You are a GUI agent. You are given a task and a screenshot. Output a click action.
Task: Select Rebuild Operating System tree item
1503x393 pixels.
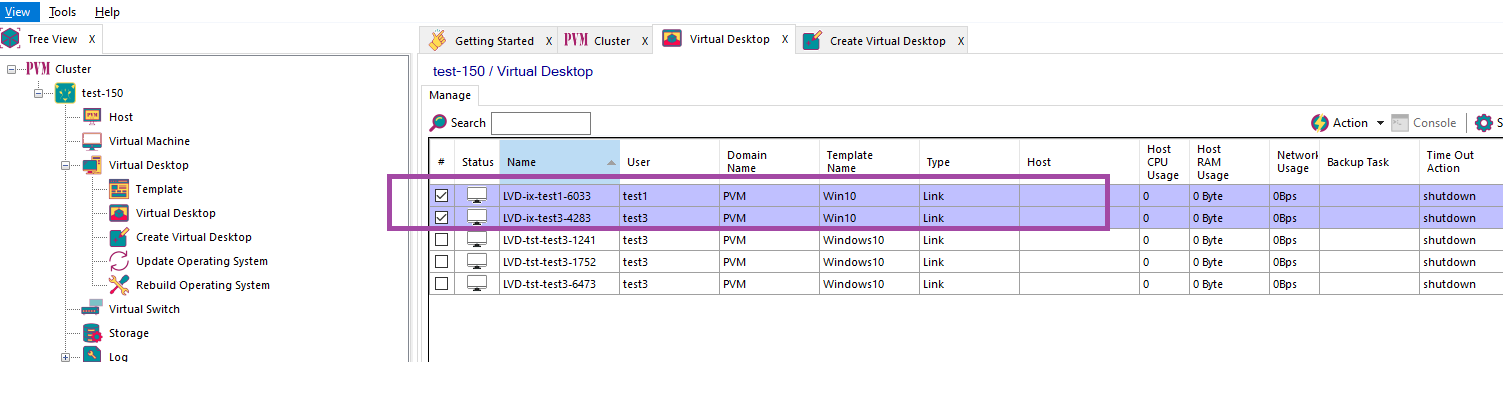[203, 285]
